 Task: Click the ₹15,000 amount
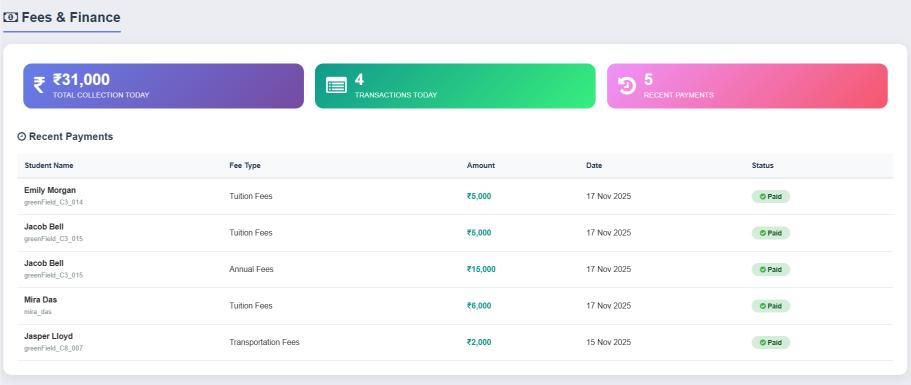481,269
